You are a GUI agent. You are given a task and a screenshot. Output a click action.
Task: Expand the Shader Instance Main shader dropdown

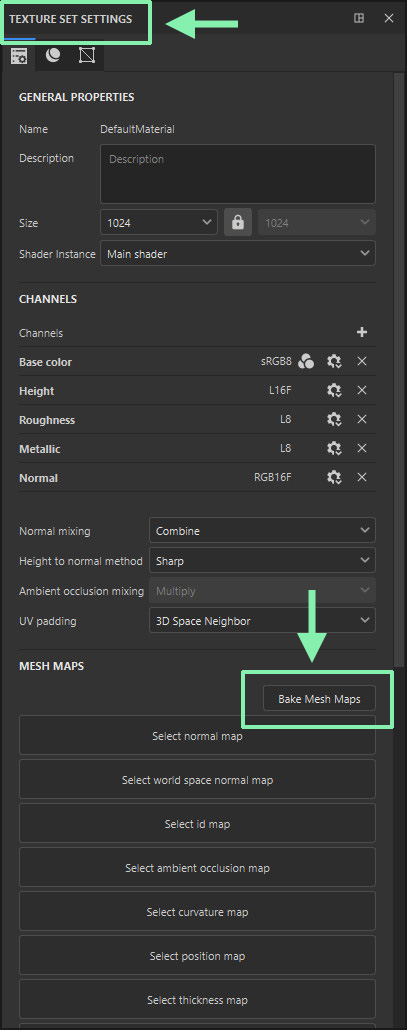[238, 254]
